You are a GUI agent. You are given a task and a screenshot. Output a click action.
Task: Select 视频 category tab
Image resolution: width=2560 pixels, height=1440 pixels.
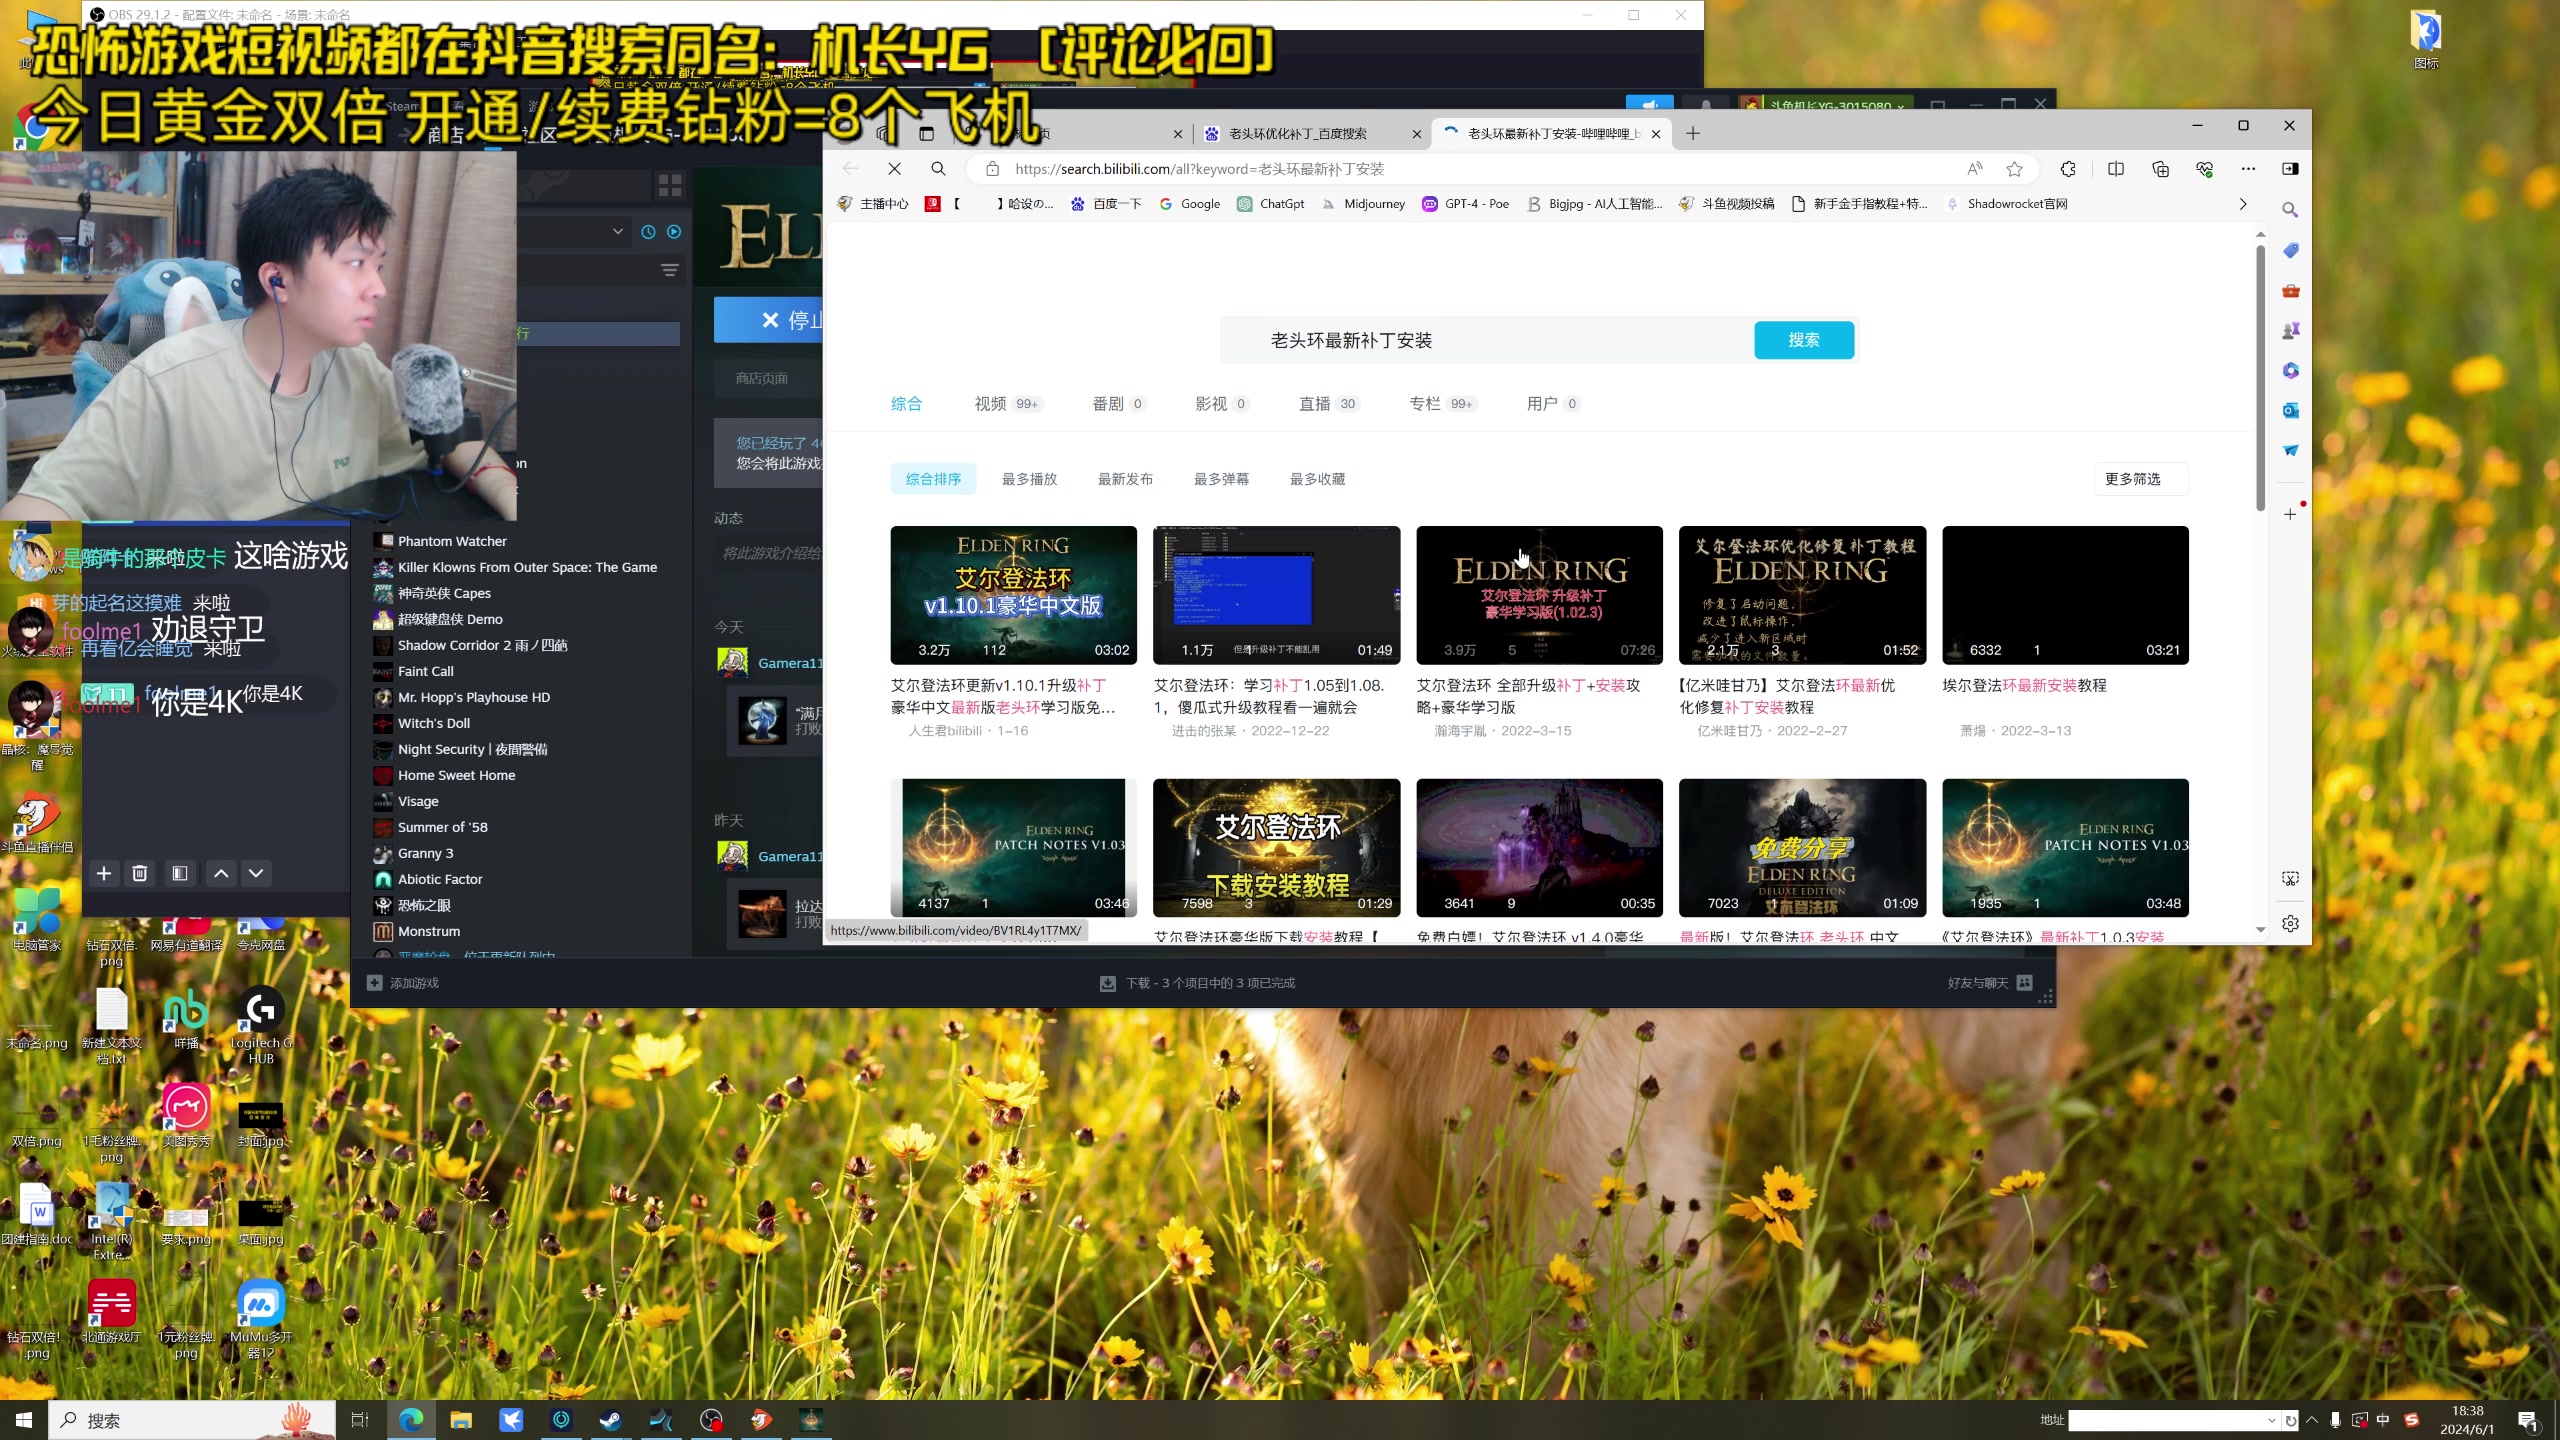point(1008,404)
